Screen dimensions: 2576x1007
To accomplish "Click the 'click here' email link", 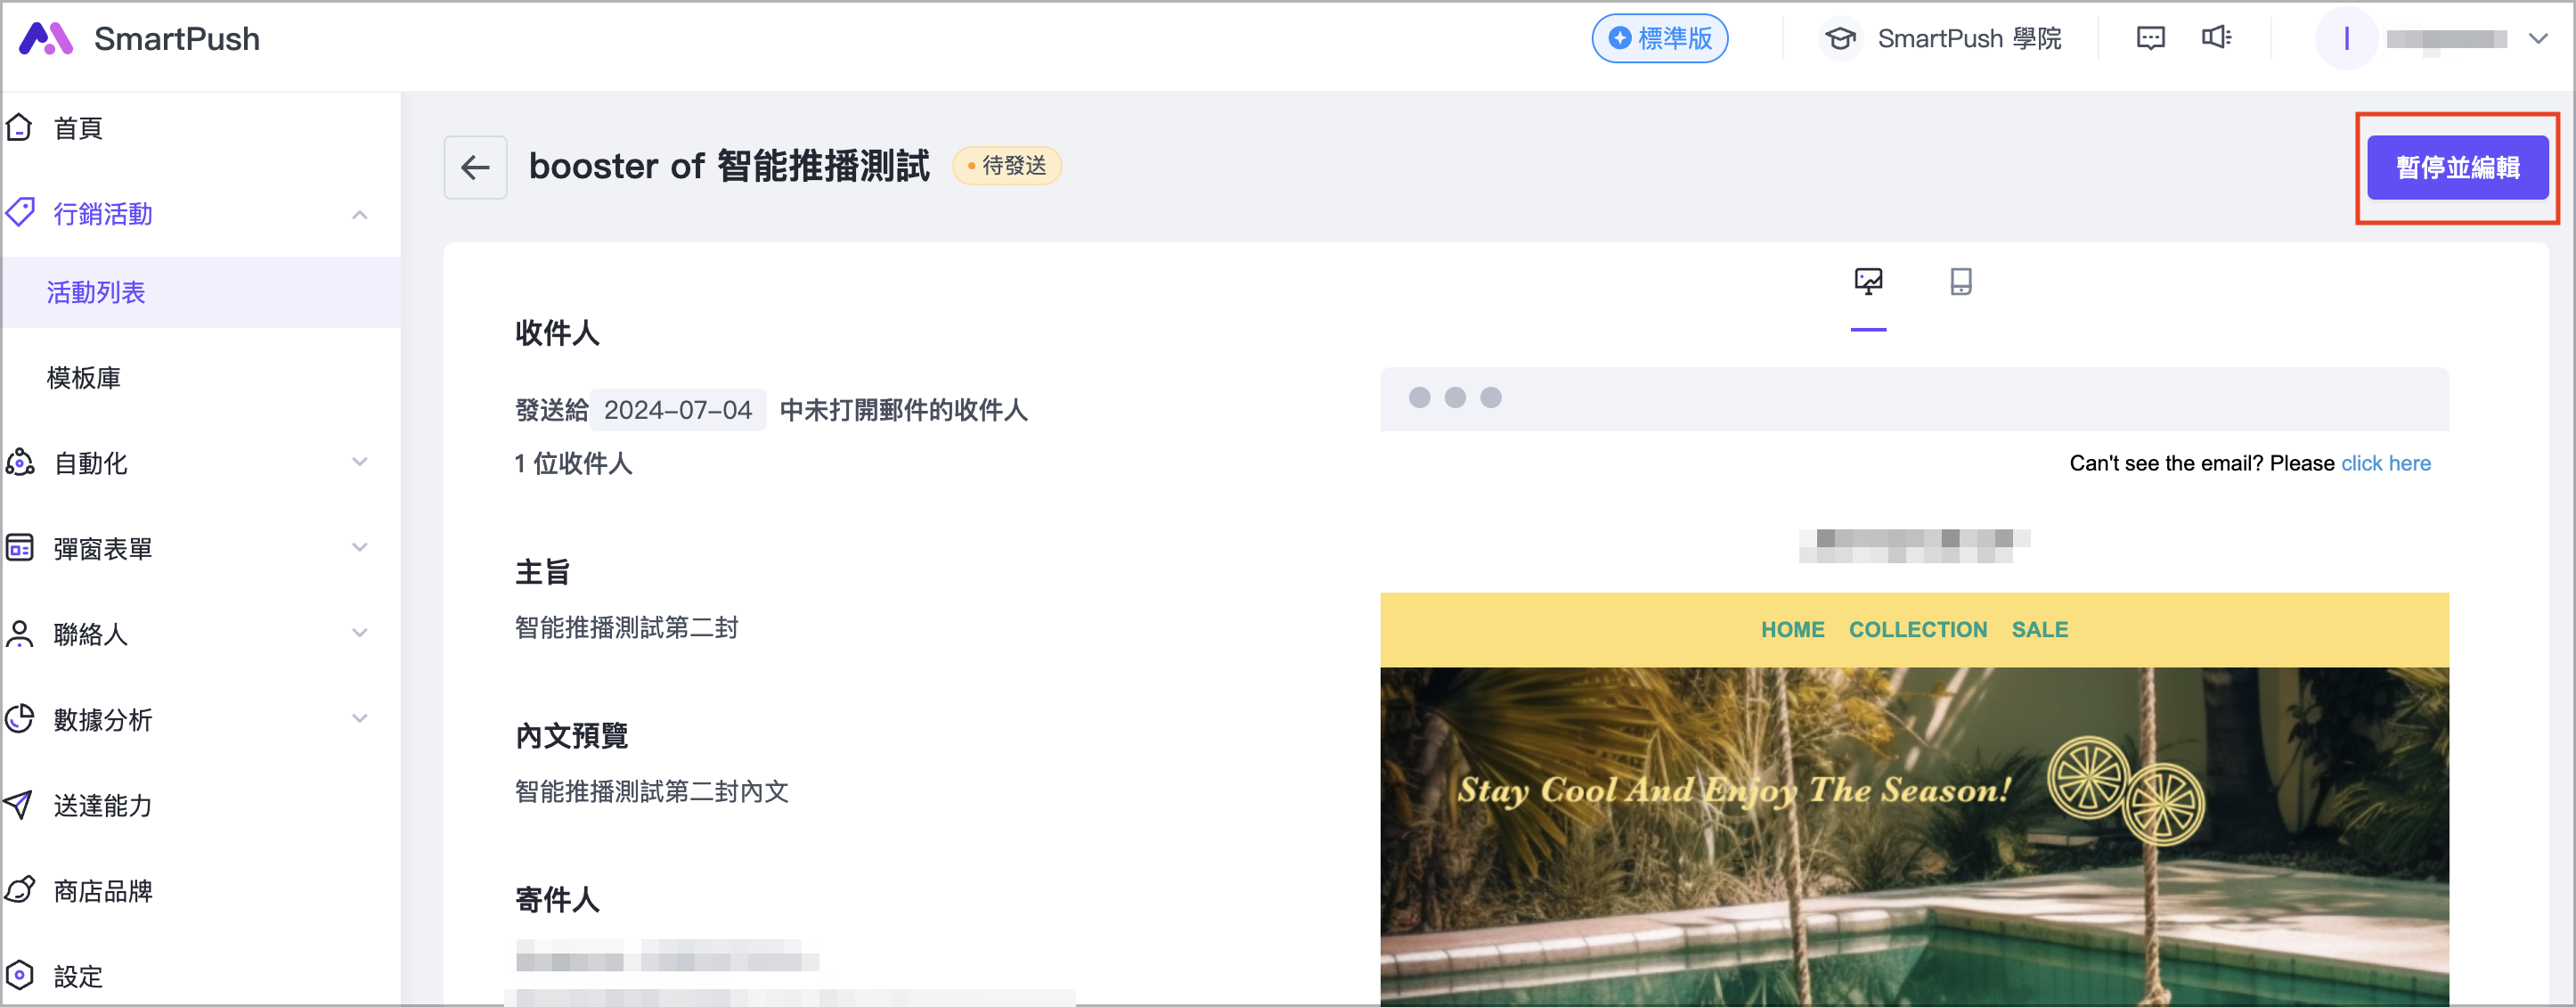I will [2385, 463].
